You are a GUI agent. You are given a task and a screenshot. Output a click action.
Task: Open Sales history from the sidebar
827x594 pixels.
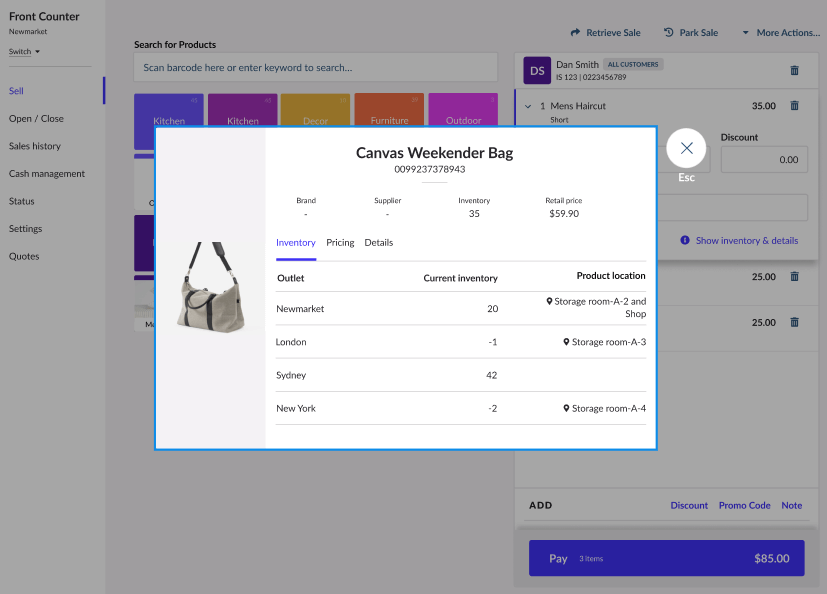[37, 146]
